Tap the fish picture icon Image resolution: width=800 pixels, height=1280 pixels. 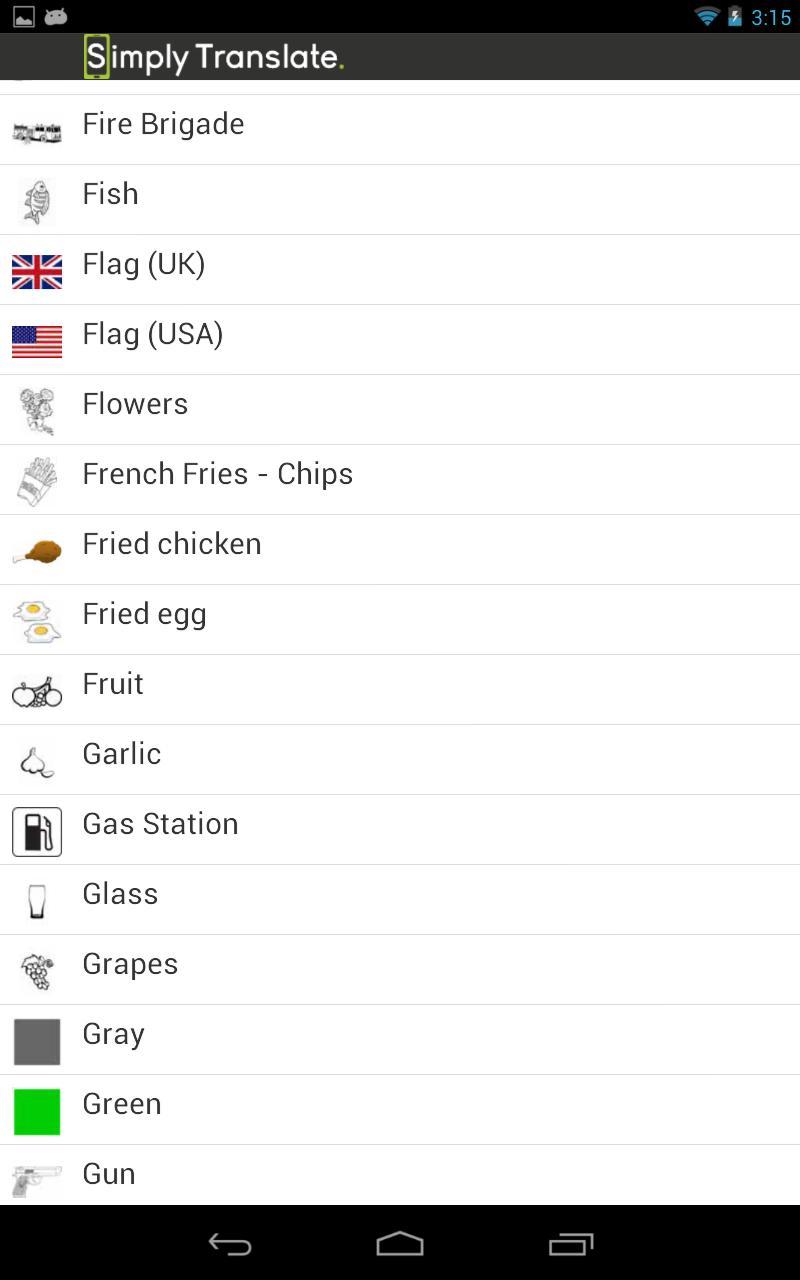37,201
